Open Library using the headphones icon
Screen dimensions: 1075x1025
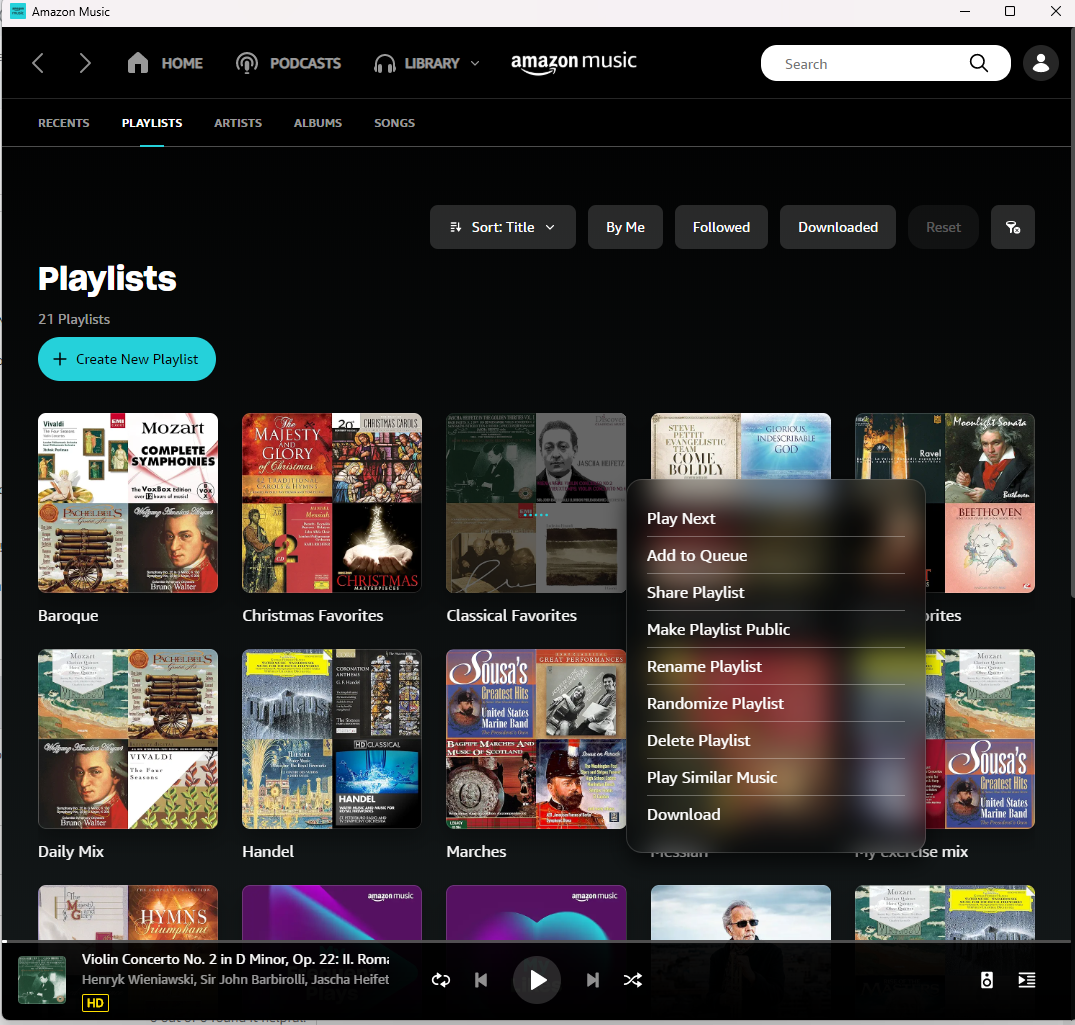[x=384, y=62]
